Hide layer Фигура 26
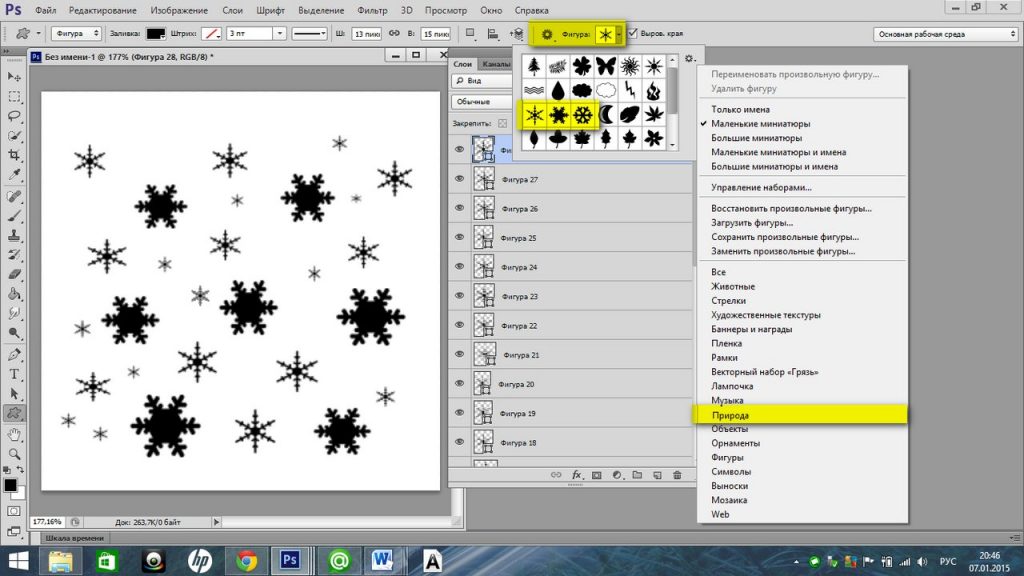1024x576 pixels. (x=459, y=208)
